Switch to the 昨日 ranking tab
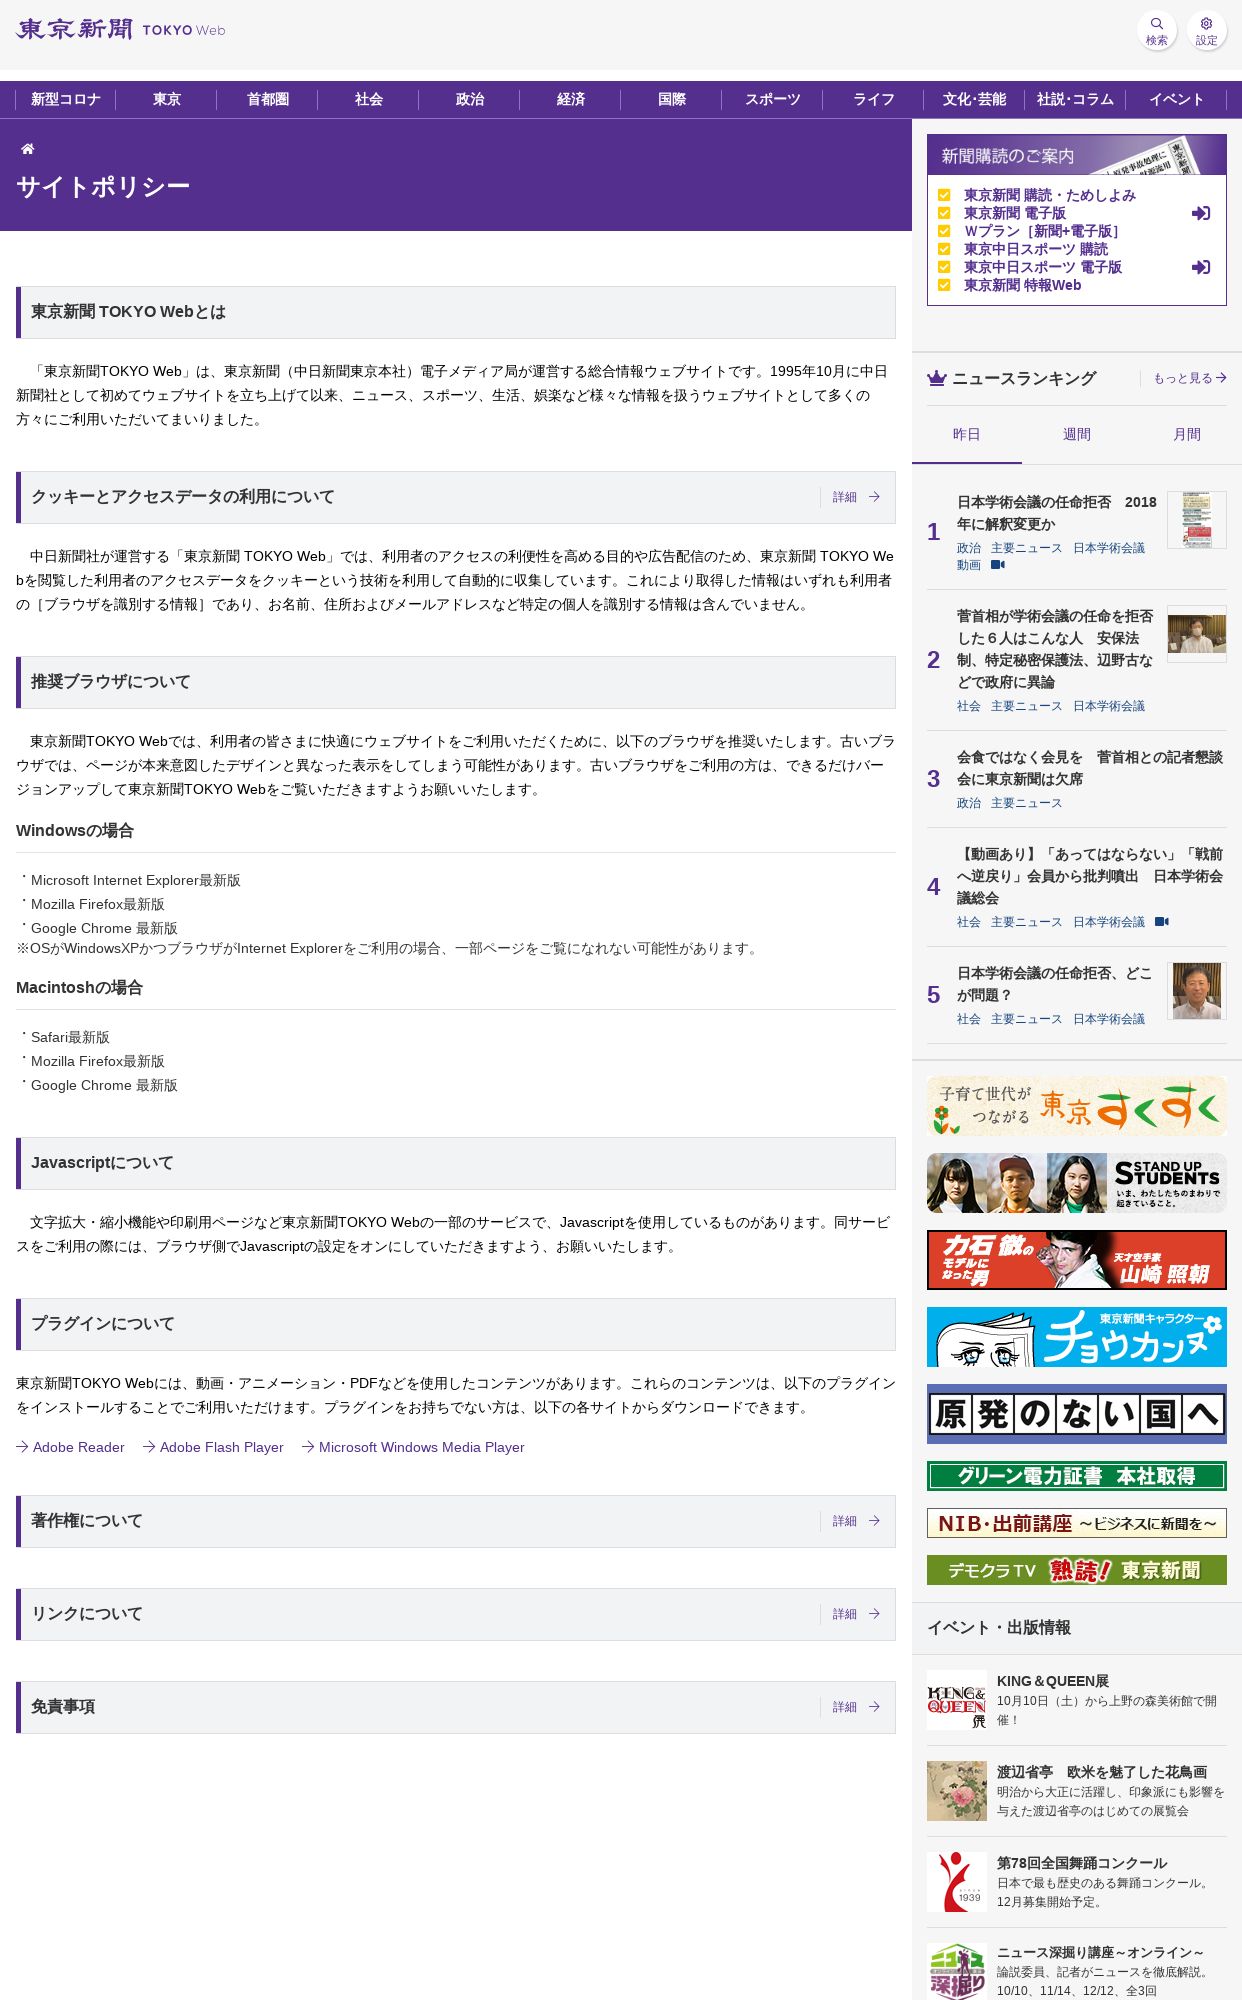 point(967,434)
